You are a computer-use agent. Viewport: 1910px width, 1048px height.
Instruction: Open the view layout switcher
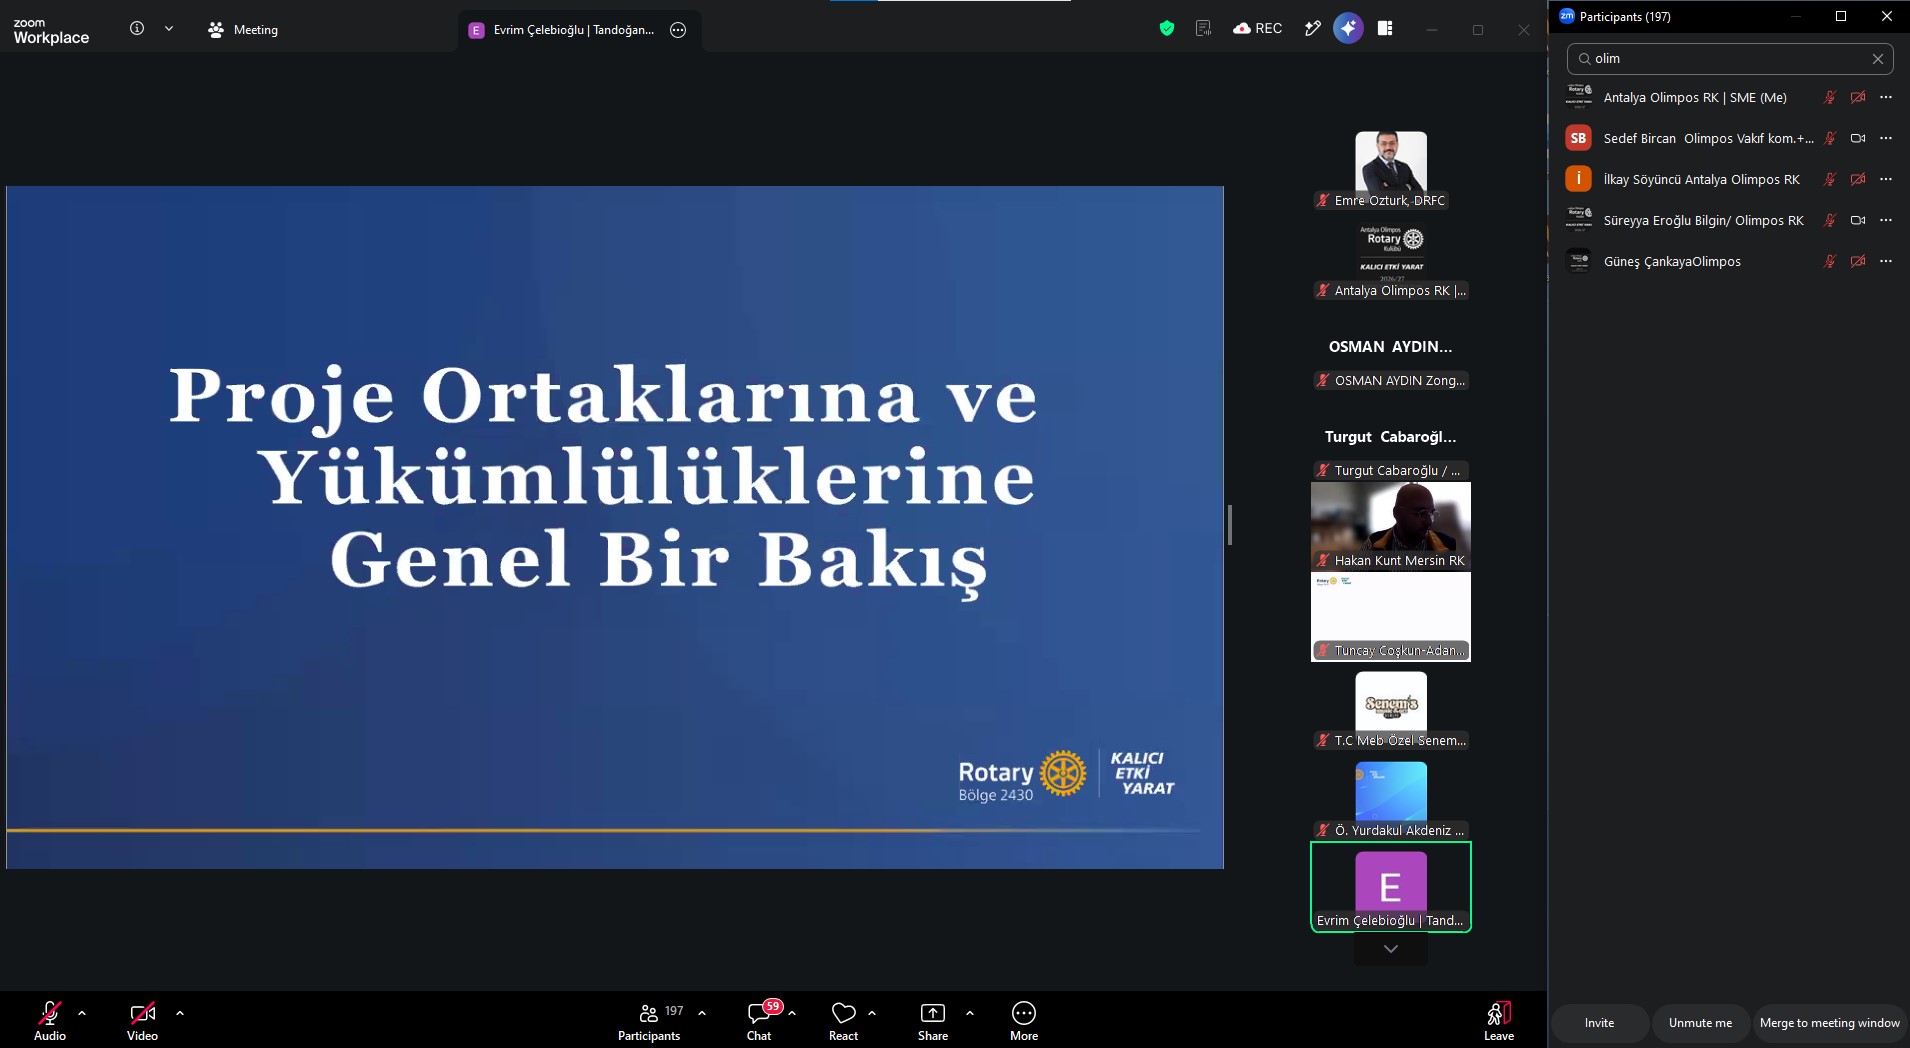1385,29
